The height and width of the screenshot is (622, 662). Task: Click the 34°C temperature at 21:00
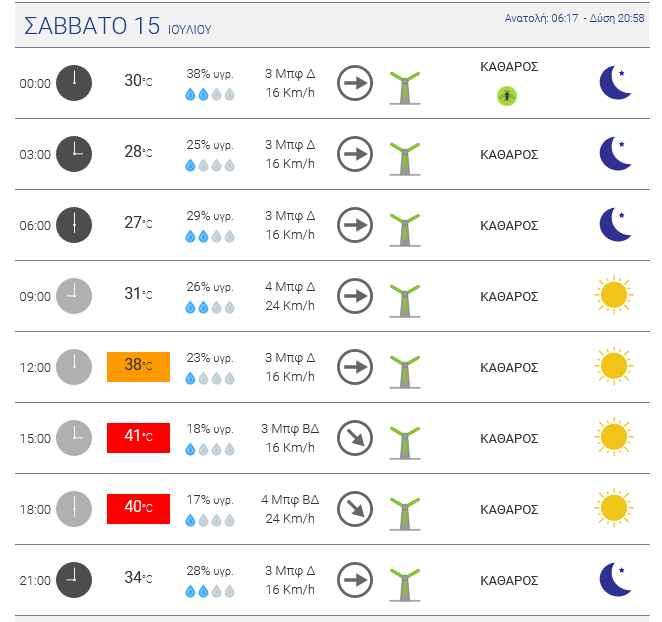coord(138,578)
